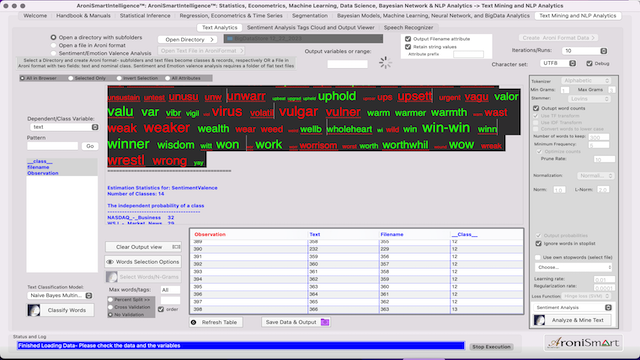The width and height of the screenshot is (640, 360).
Task: Open Regression, Econometrics & Time Series tab
Action: pos(231,16)
